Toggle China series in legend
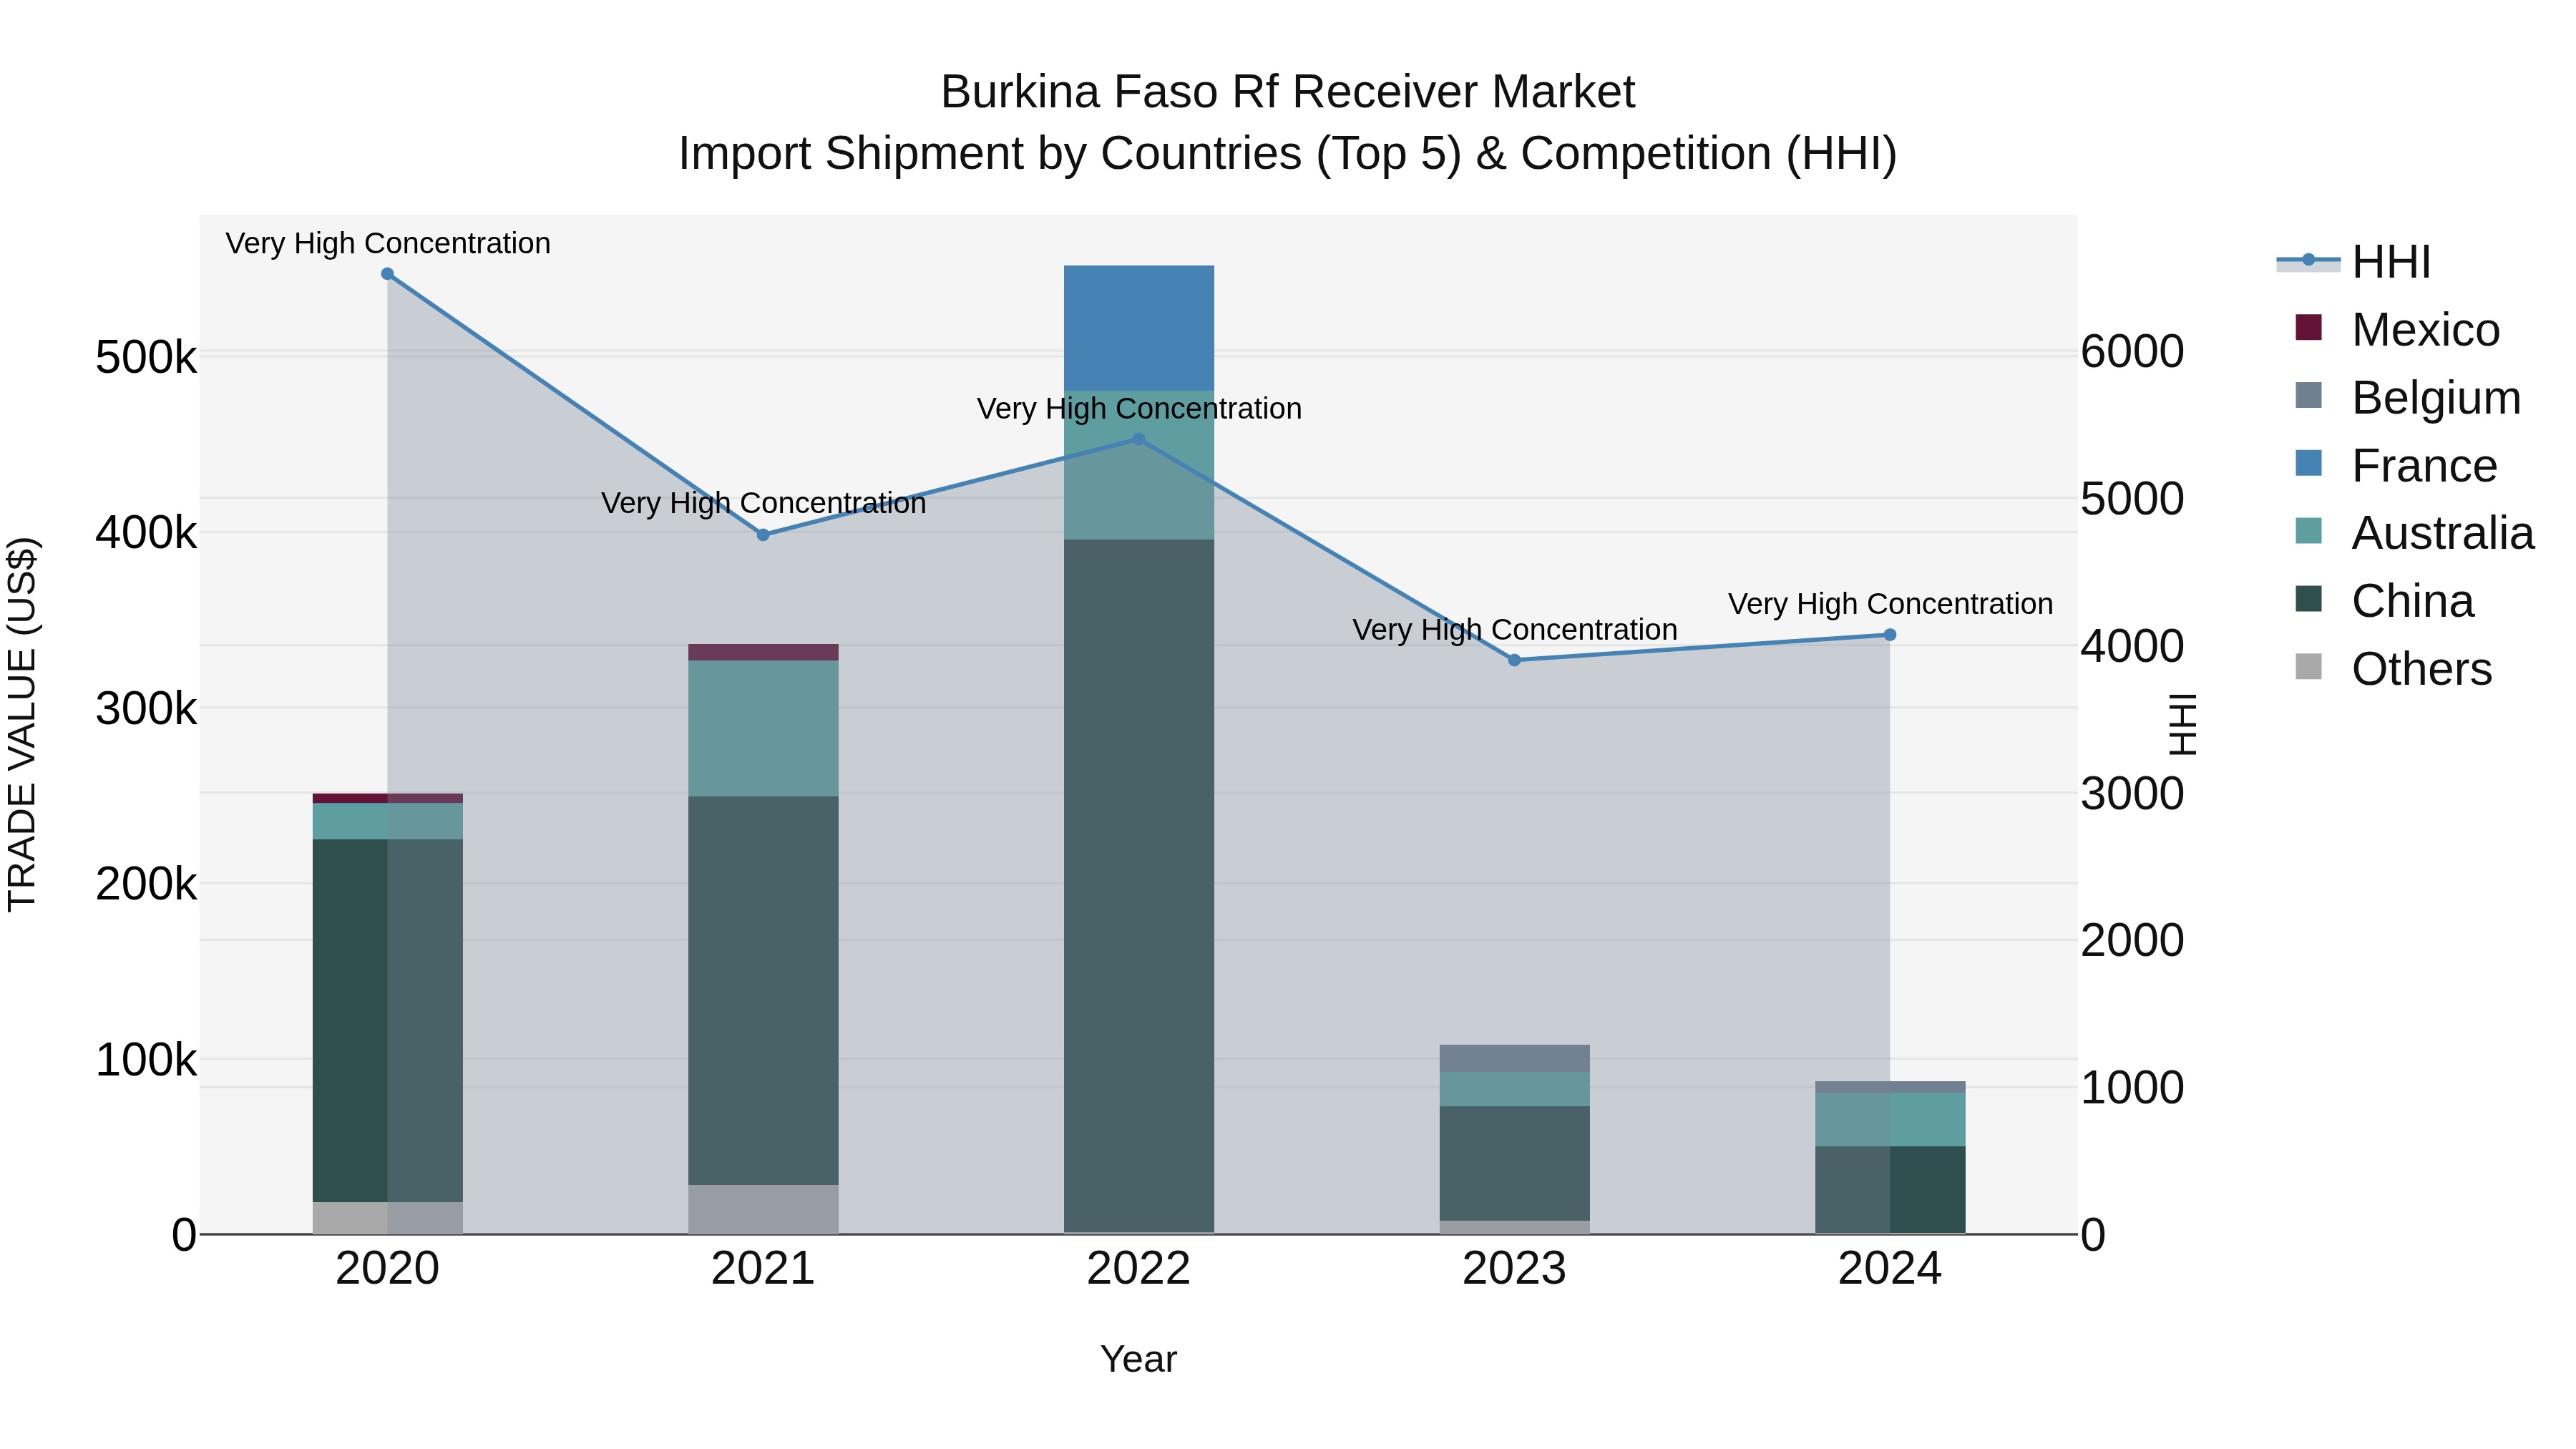 [2384, 601]
